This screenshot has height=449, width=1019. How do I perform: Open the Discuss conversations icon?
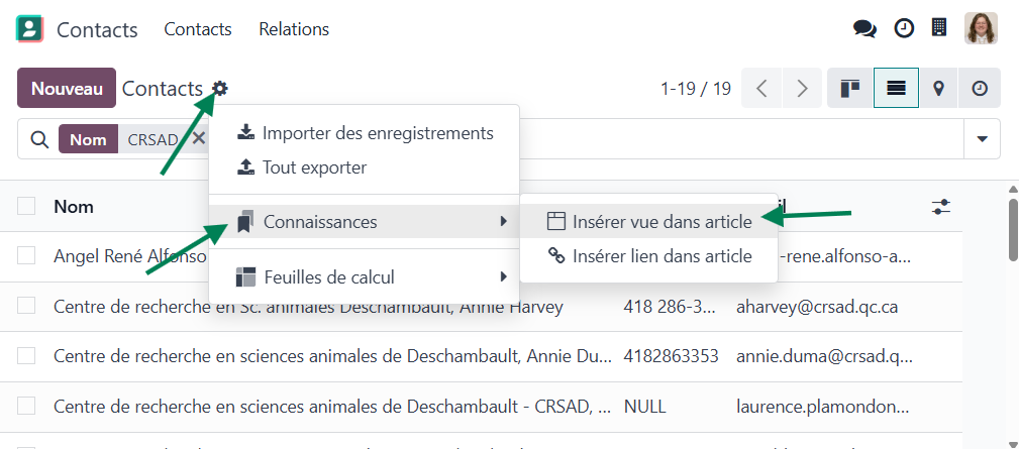[x=864, y=29]
